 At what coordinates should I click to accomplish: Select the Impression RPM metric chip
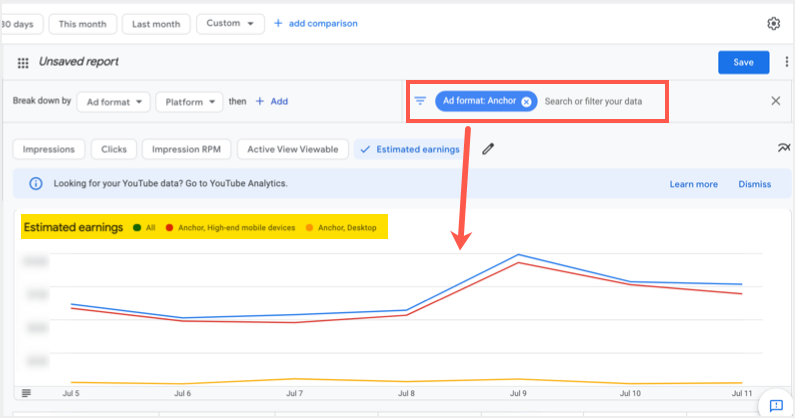point(186,149)
